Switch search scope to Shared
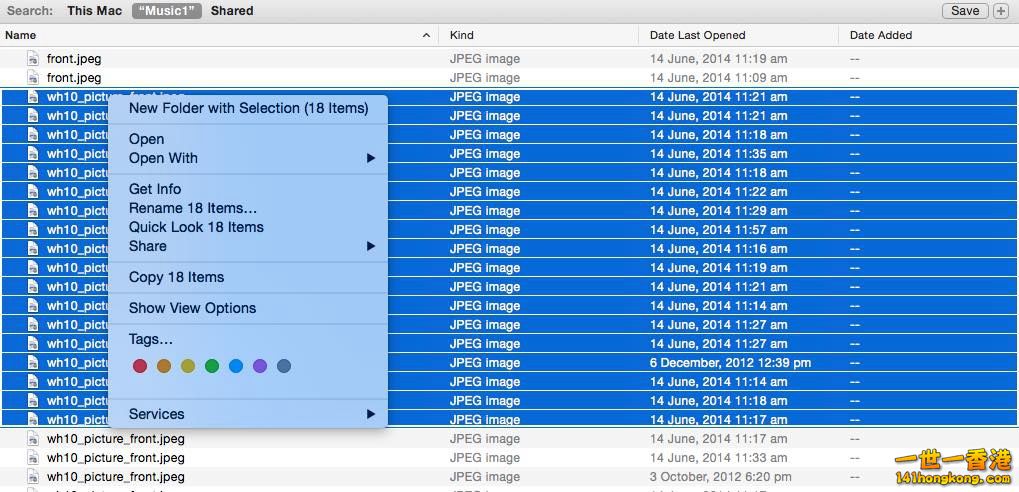 coord(232,11)
